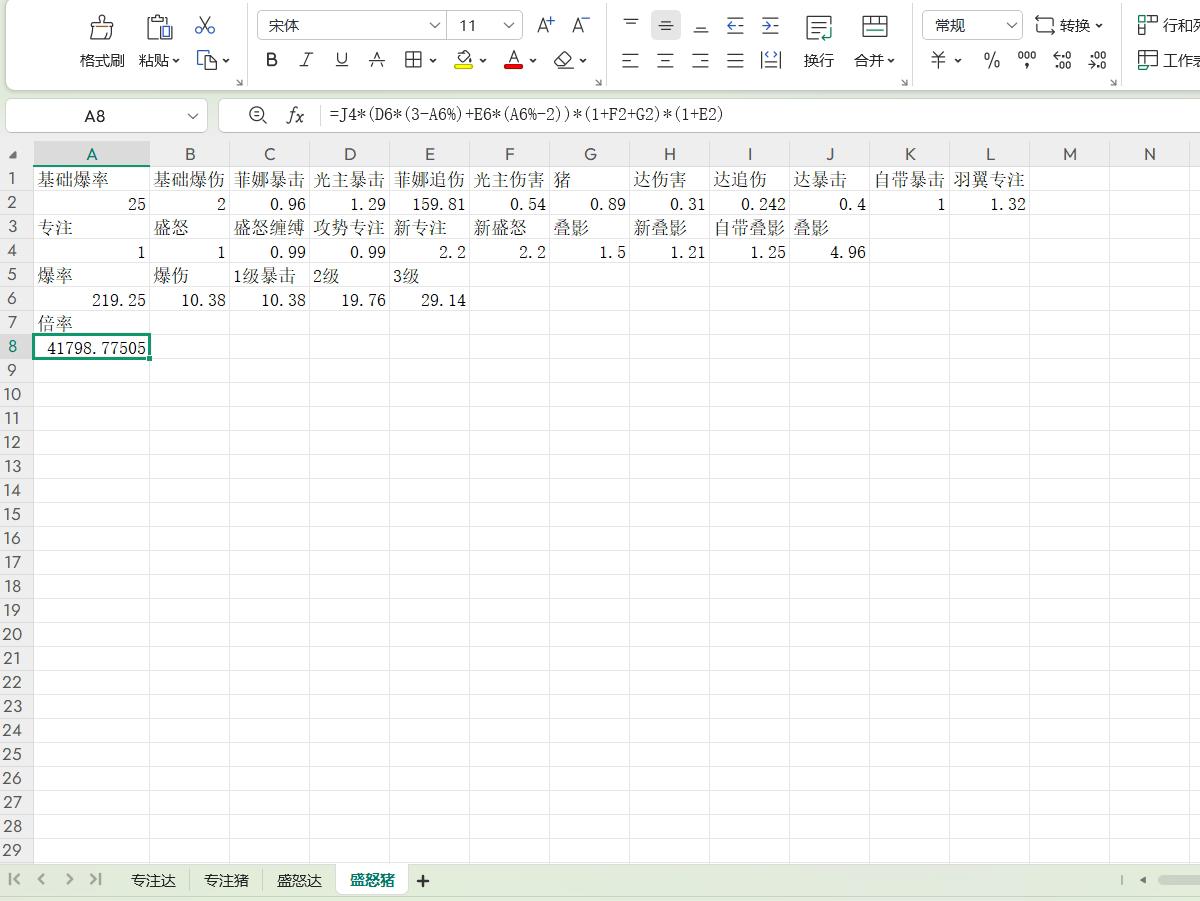1200x901 pixels.
Task: Click the fx insert function icon
Action: (x=295, y=116)
